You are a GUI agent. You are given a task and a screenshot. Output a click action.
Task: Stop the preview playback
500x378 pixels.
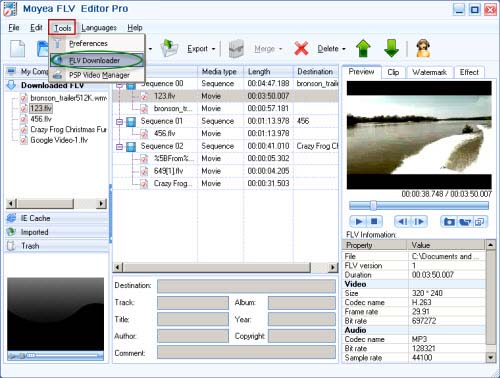pos(374,221)
